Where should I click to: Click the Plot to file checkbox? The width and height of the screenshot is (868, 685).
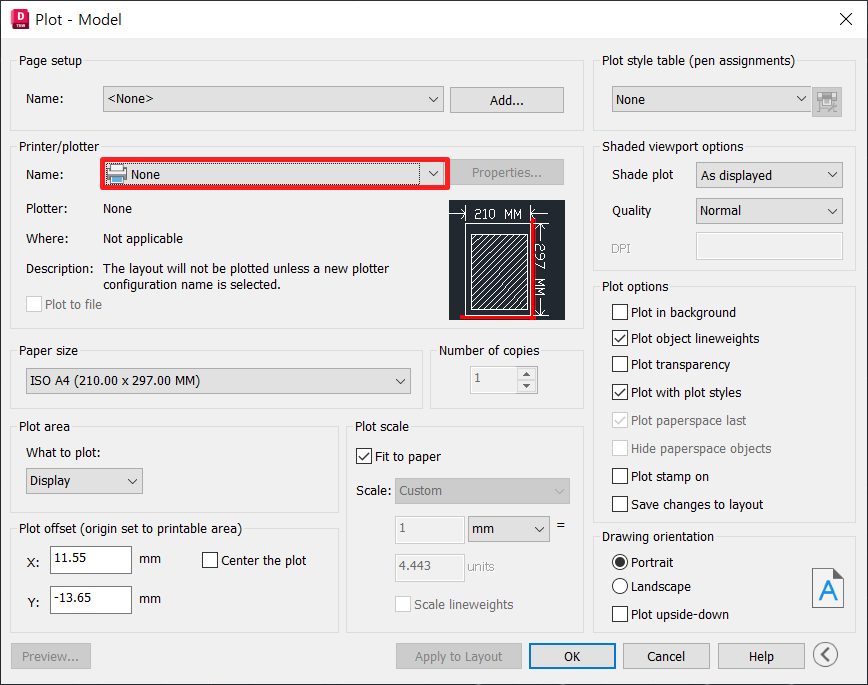[x=34, y=304]
